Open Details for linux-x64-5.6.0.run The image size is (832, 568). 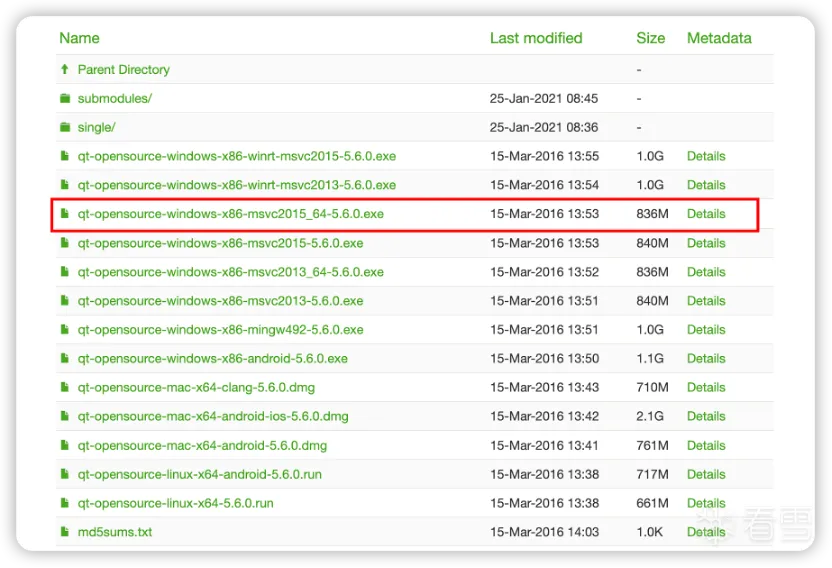pos(706,503)
